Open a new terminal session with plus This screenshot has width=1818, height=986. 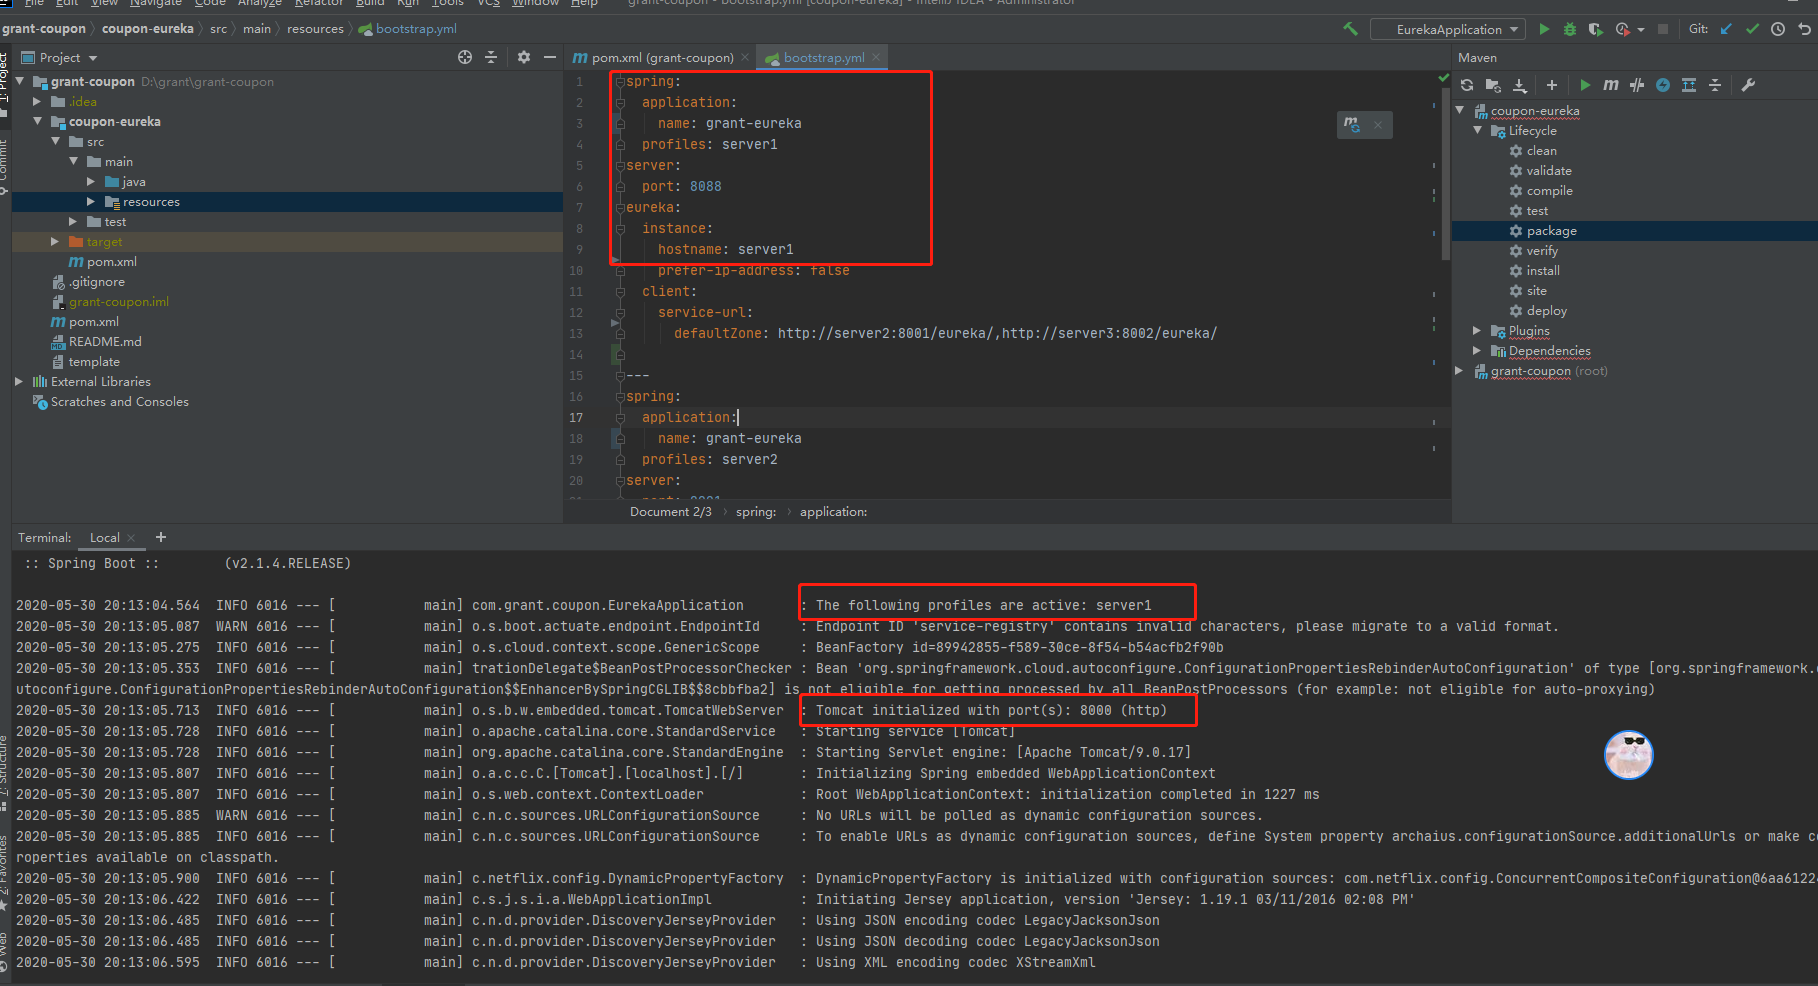pyautogui.click(x=160, y=537)
